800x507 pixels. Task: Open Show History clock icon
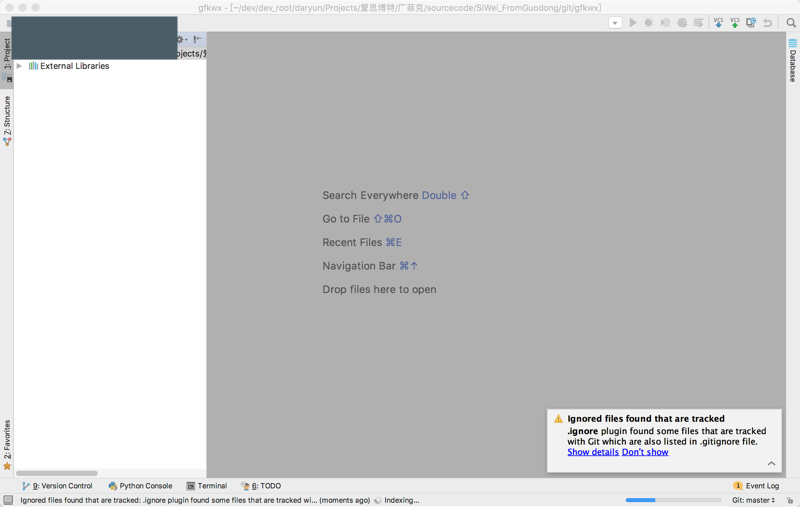tap(751, 23)
